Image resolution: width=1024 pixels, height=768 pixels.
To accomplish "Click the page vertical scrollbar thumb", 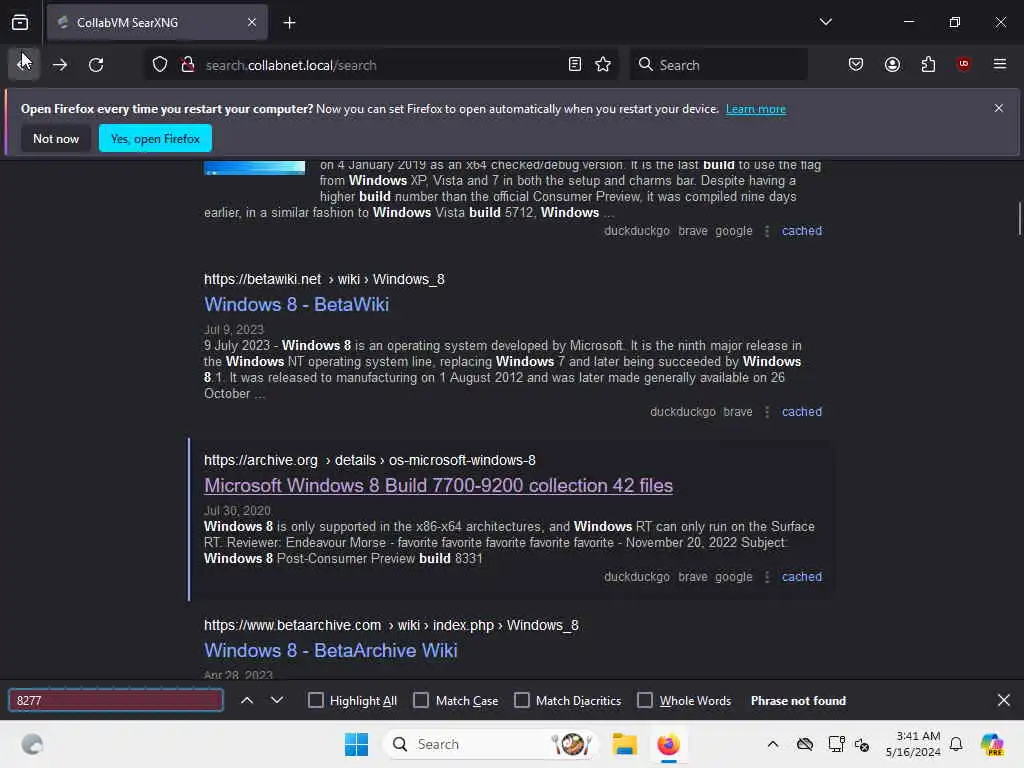I will (x=1019, y=219).
